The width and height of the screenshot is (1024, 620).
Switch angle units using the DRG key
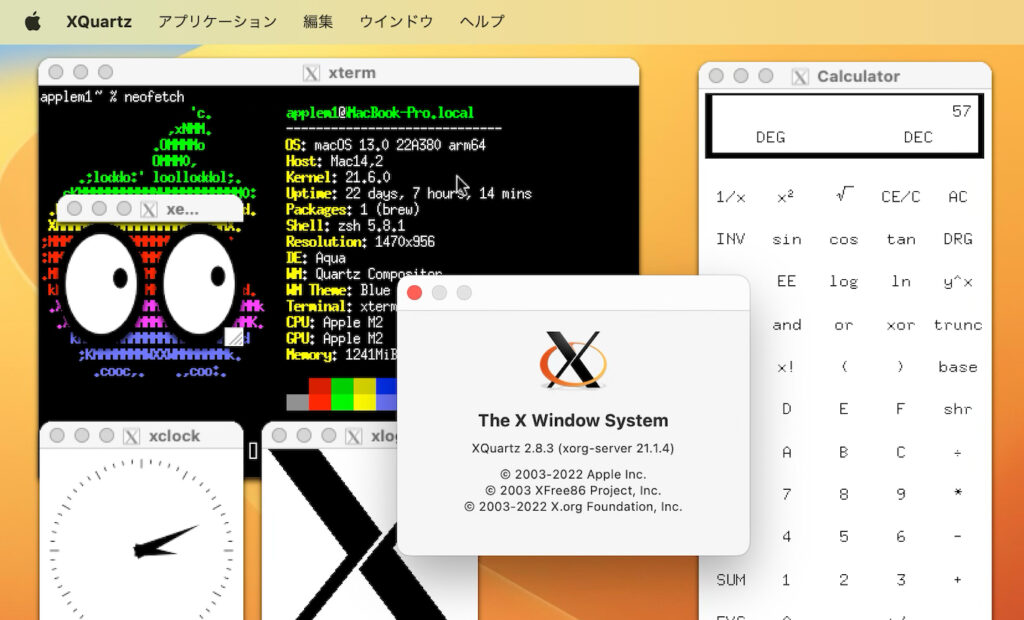957,239
